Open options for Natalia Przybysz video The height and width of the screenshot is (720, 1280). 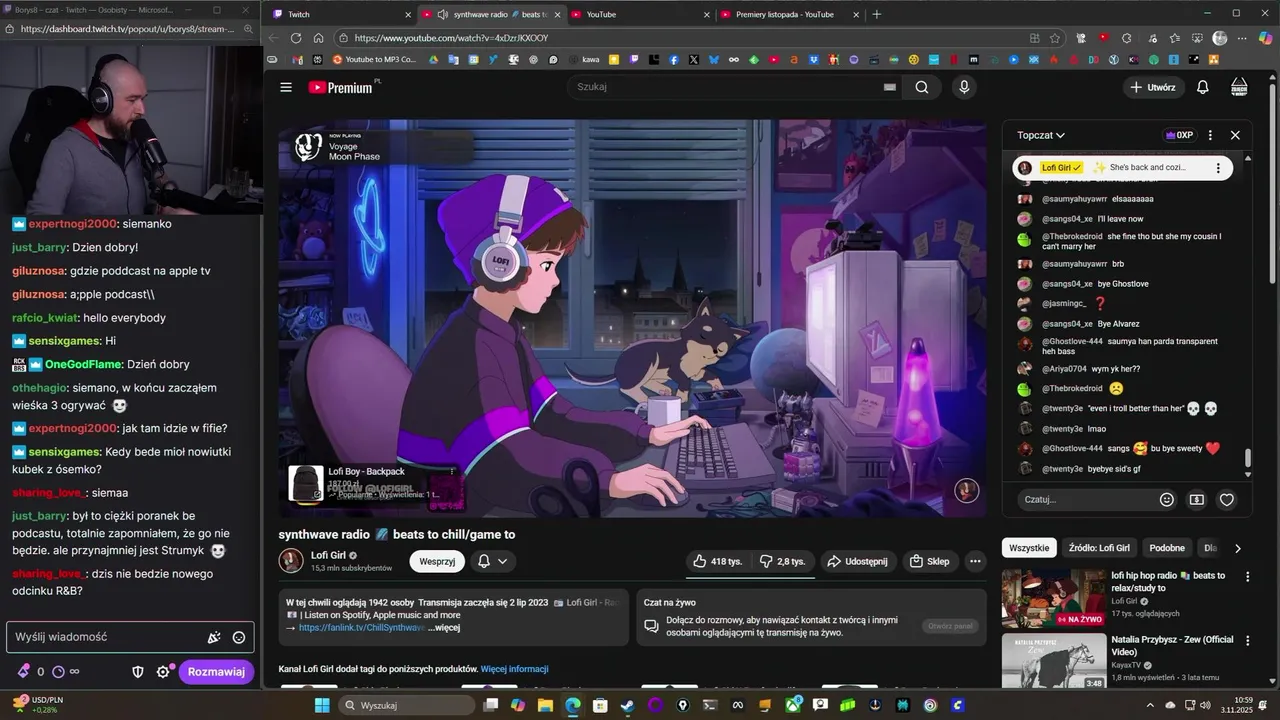point(1247,640)
